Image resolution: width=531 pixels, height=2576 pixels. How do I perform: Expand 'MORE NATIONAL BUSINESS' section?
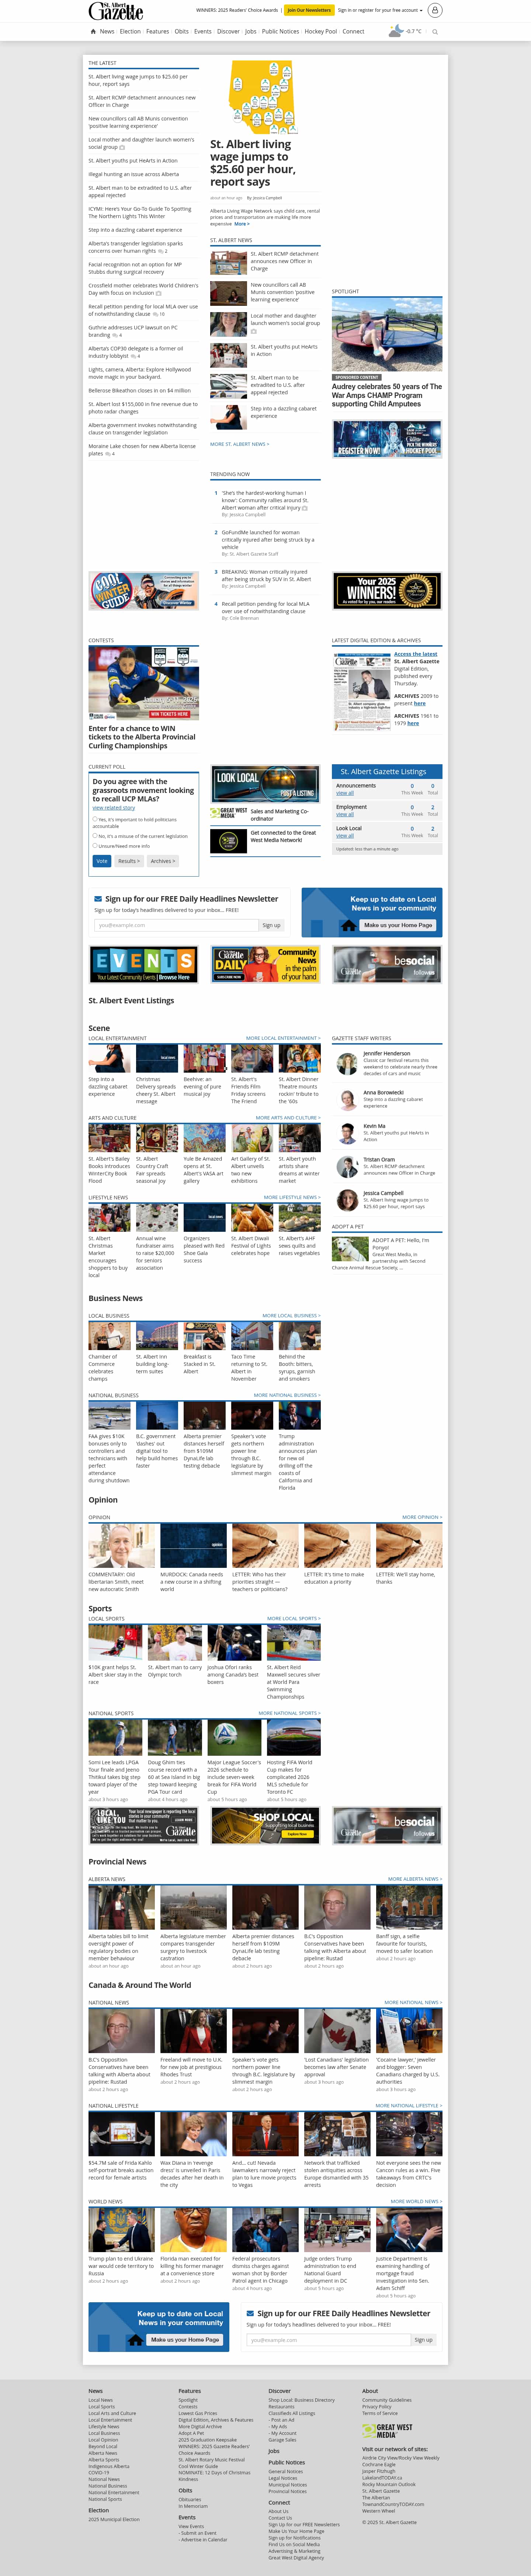click(287, 1395)
